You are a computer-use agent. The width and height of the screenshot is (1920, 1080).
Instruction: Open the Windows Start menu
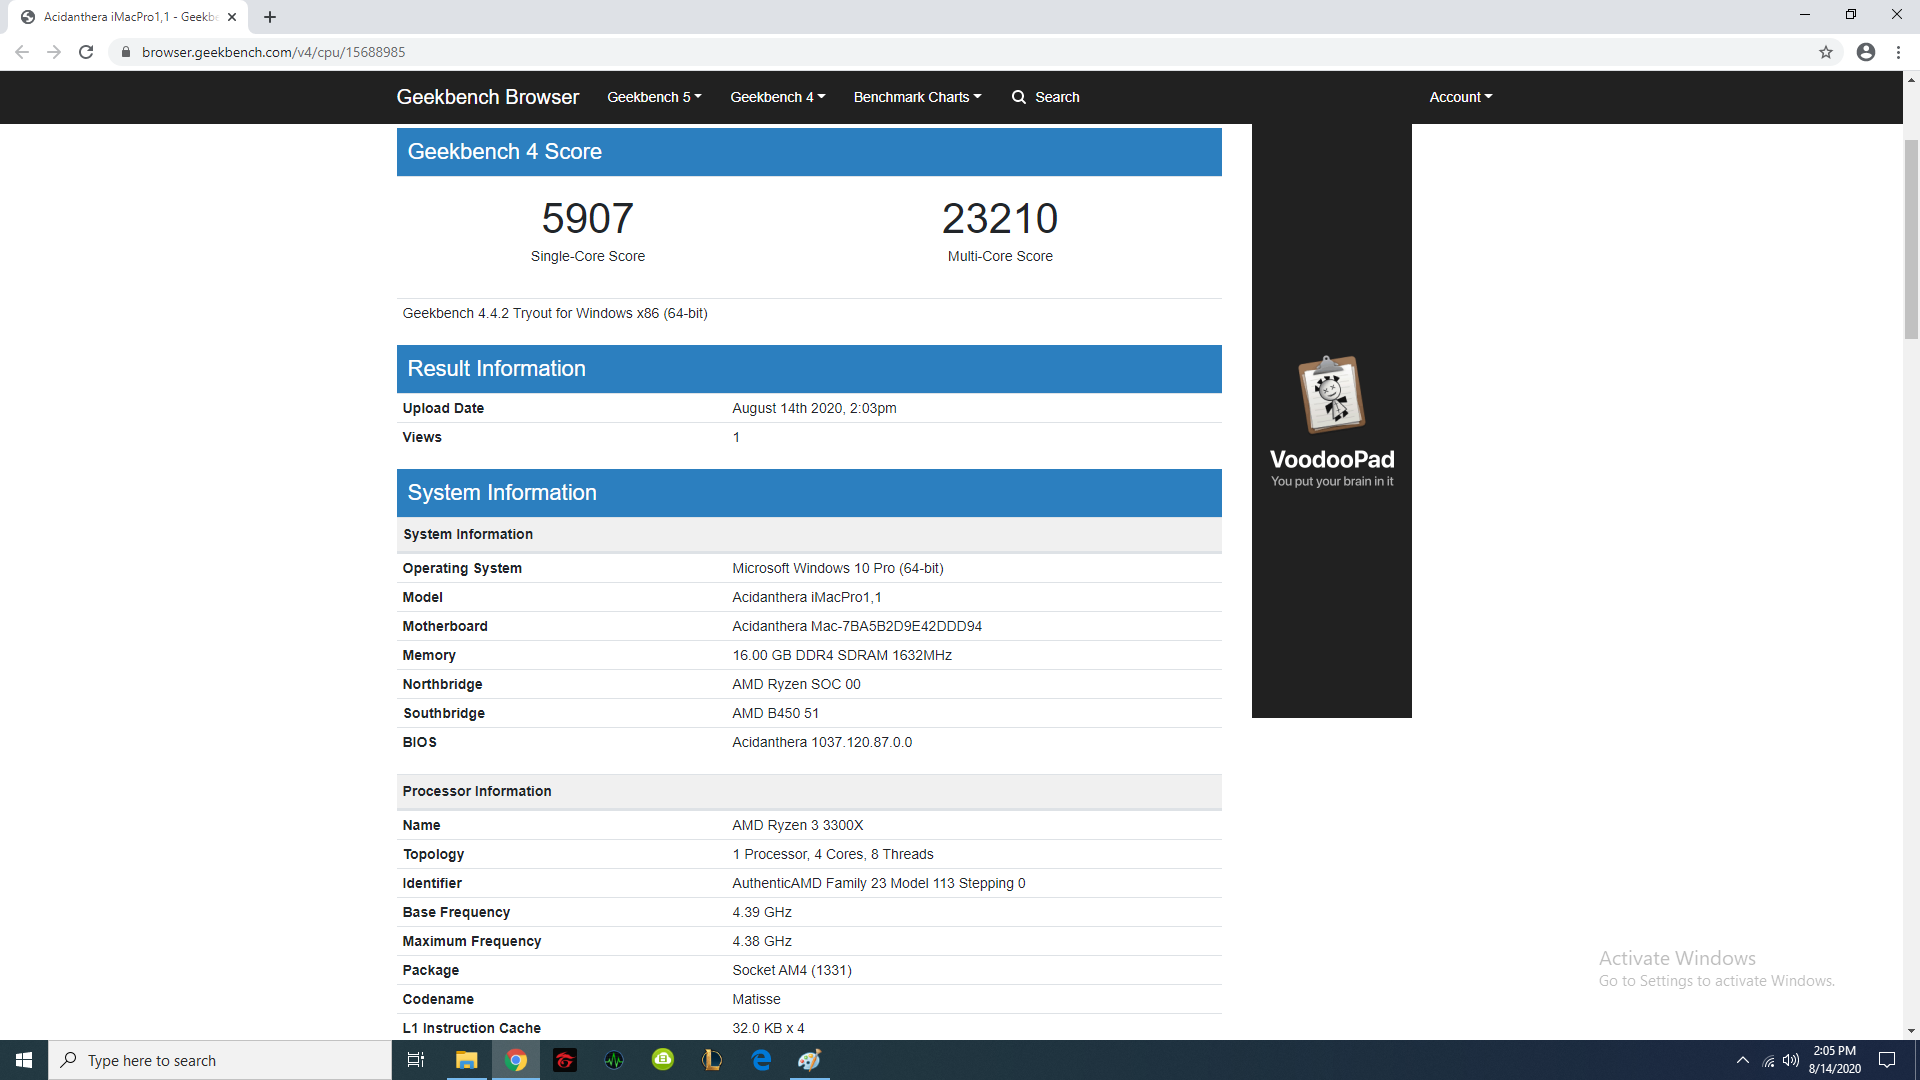pyautogui.click(x=24, y=1060)
